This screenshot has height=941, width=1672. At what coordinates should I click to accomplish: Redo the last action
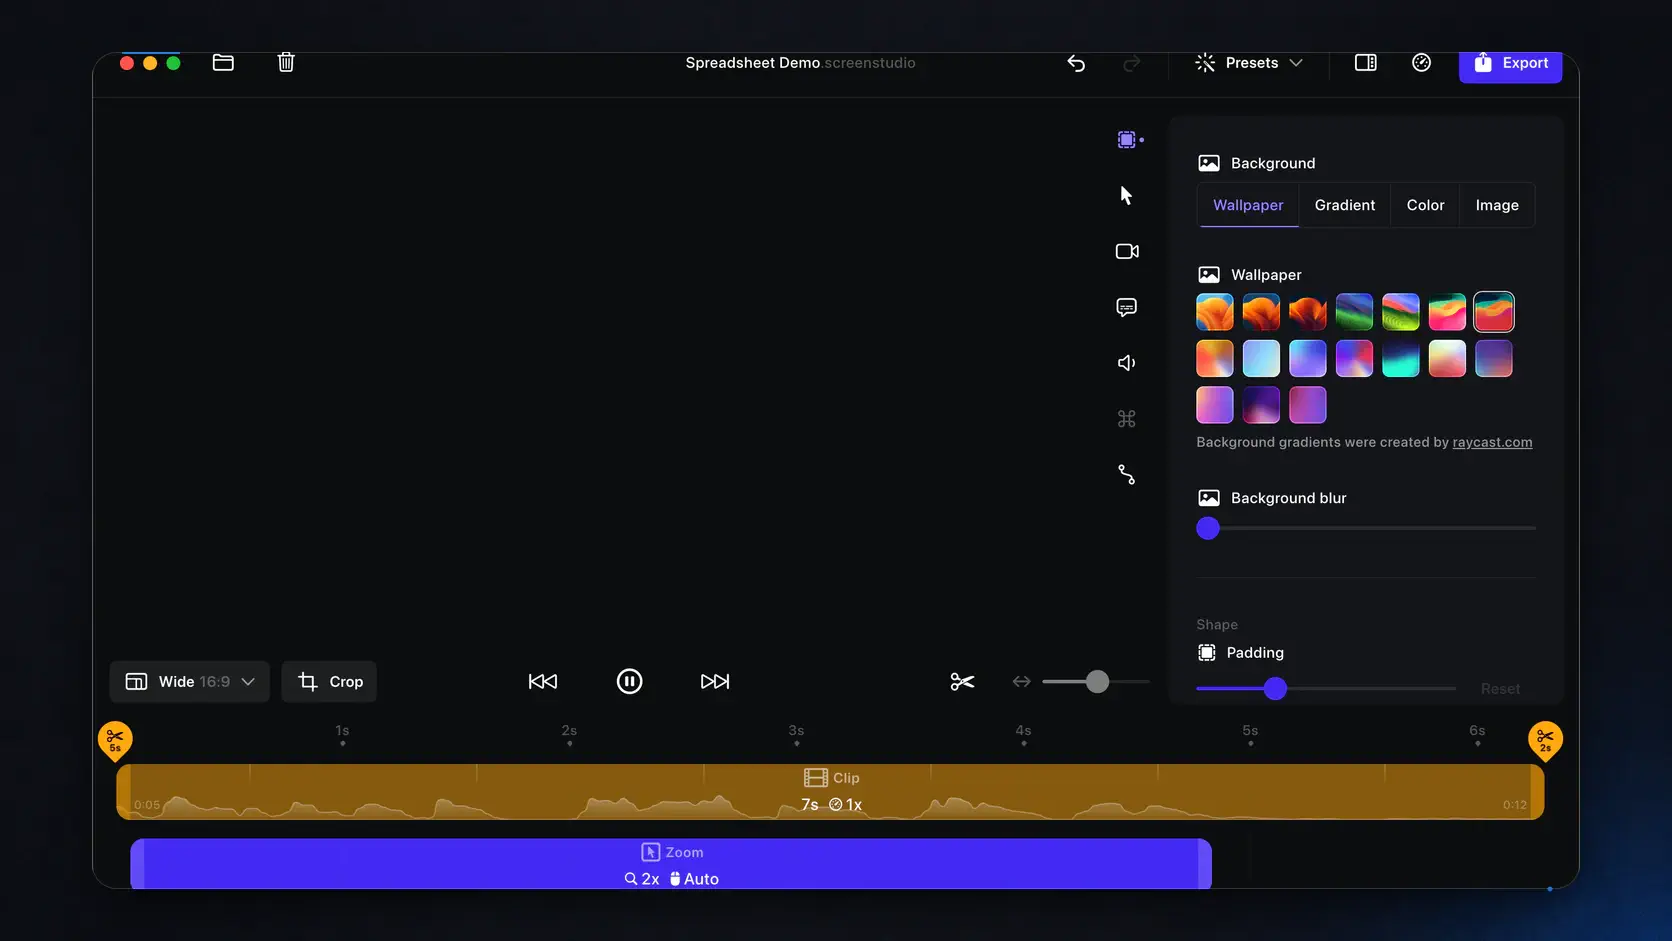click(1132, 63)
